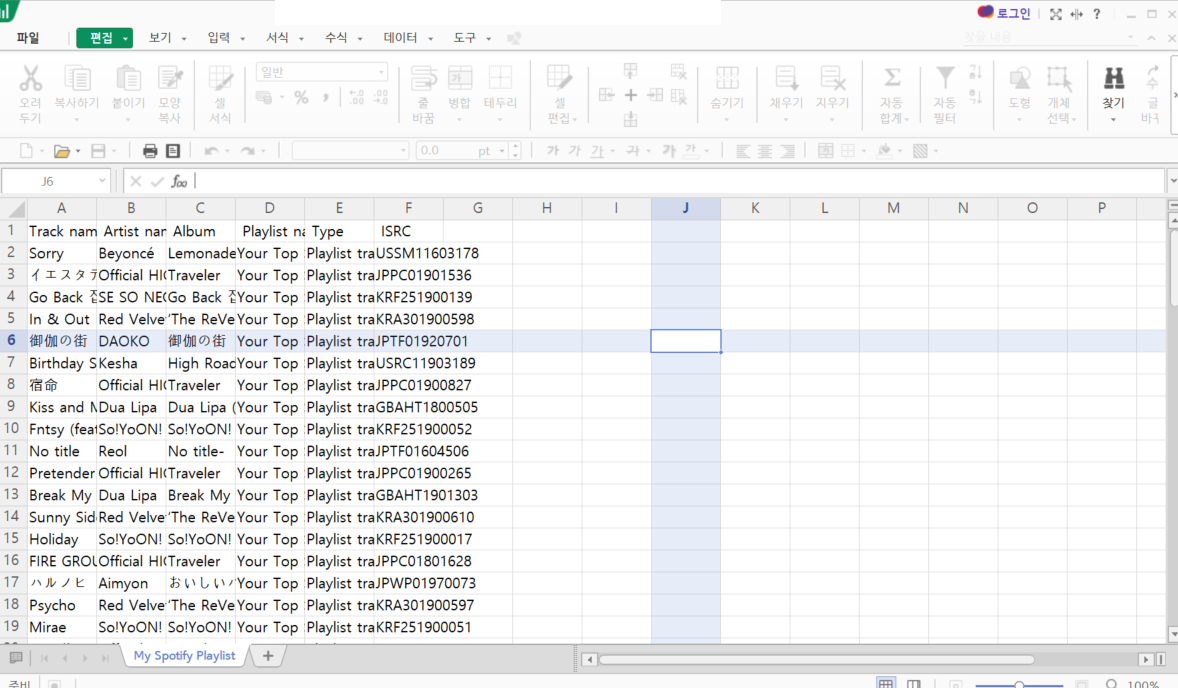Click the Borders (테두리) icon
This screenshot has width=1178, height=688.
[500, 78]
